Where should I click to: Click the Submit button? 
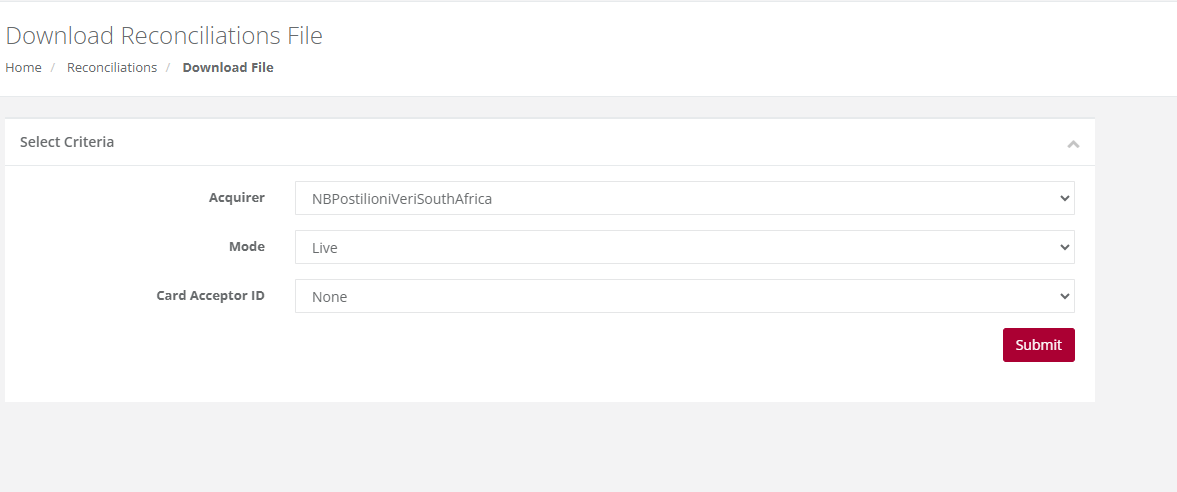tap(1038, 345)
